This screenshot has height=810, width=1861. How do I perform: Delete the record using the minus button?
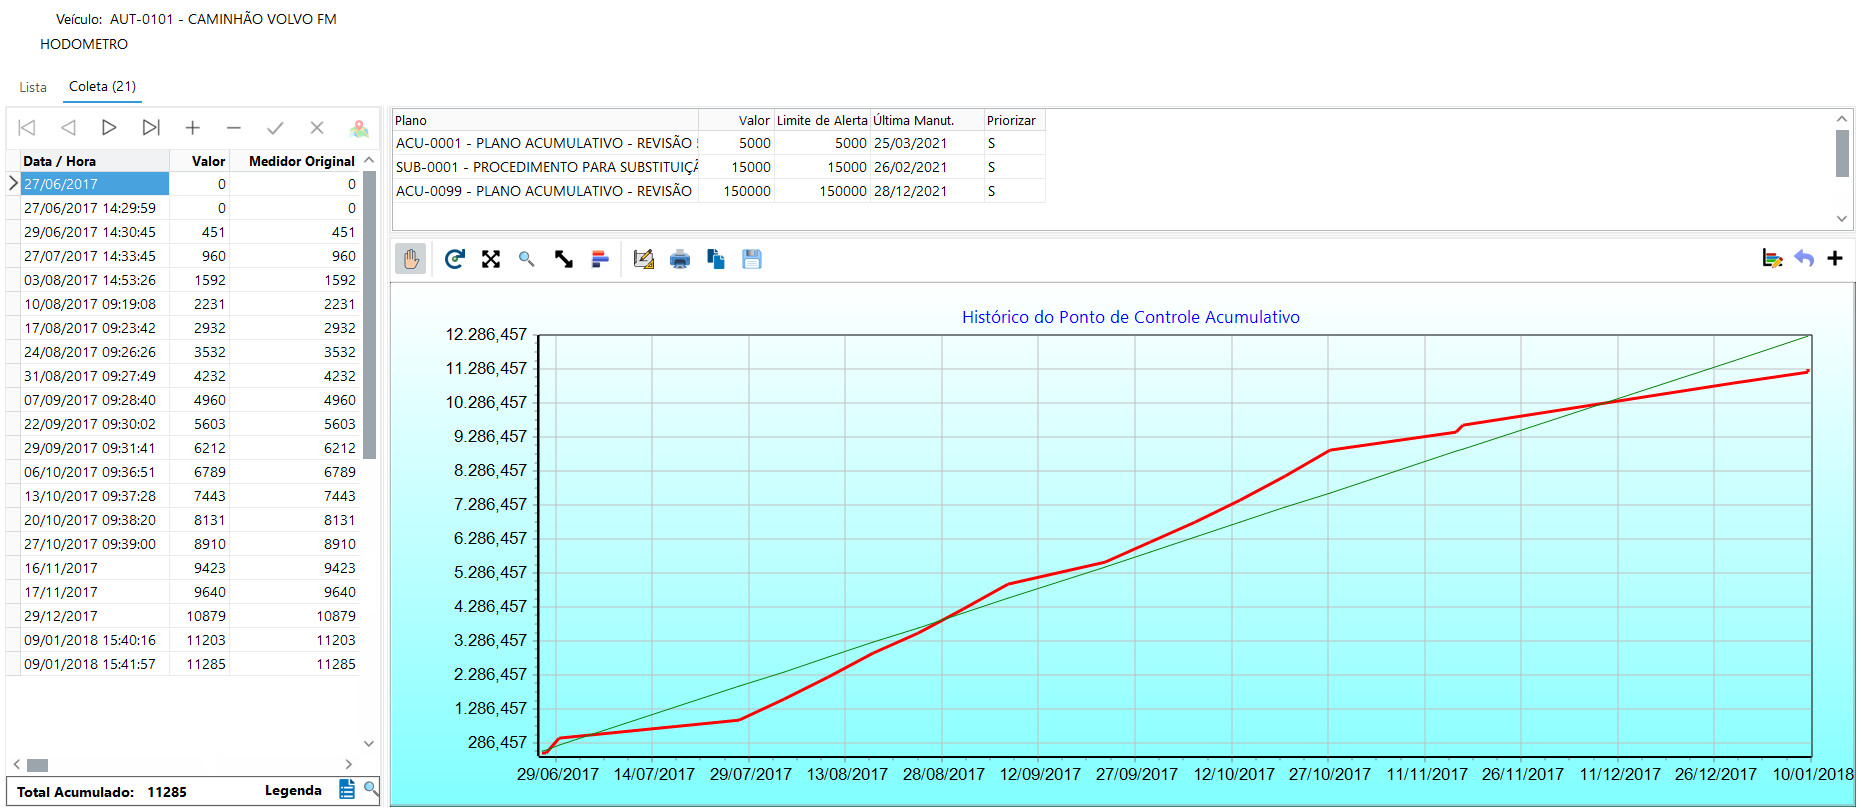234,128
